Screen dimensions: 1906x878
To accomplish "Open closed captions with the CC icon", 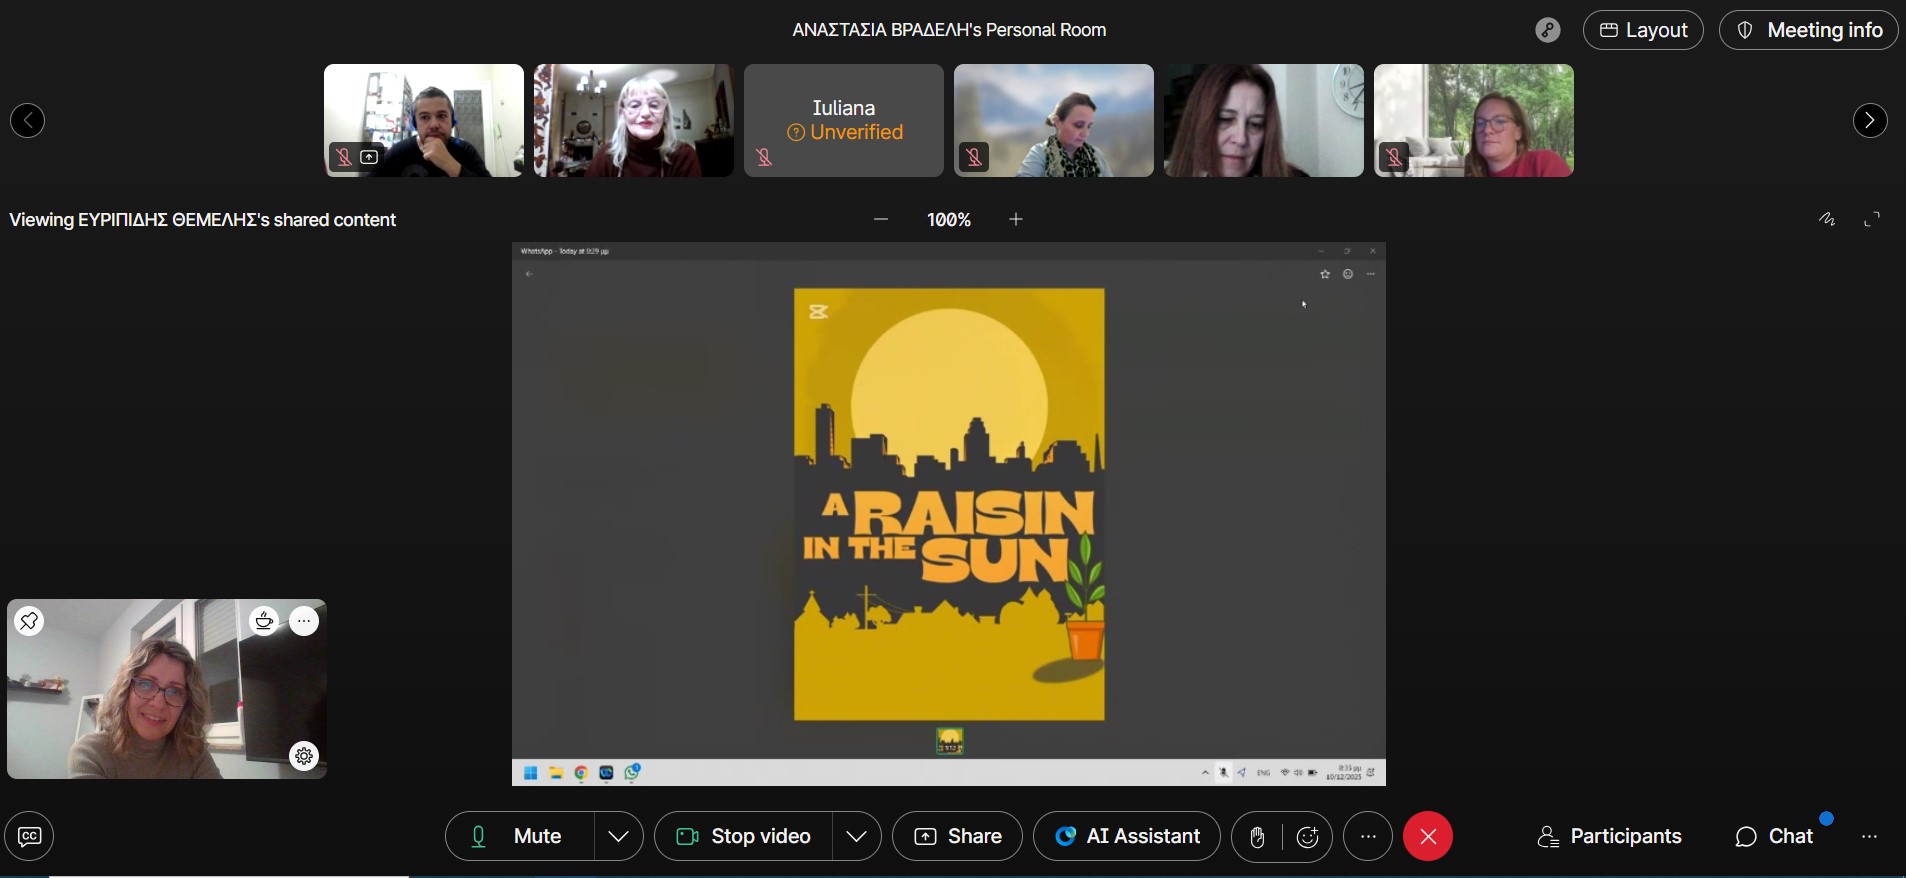I will click(x=29, y=836).
